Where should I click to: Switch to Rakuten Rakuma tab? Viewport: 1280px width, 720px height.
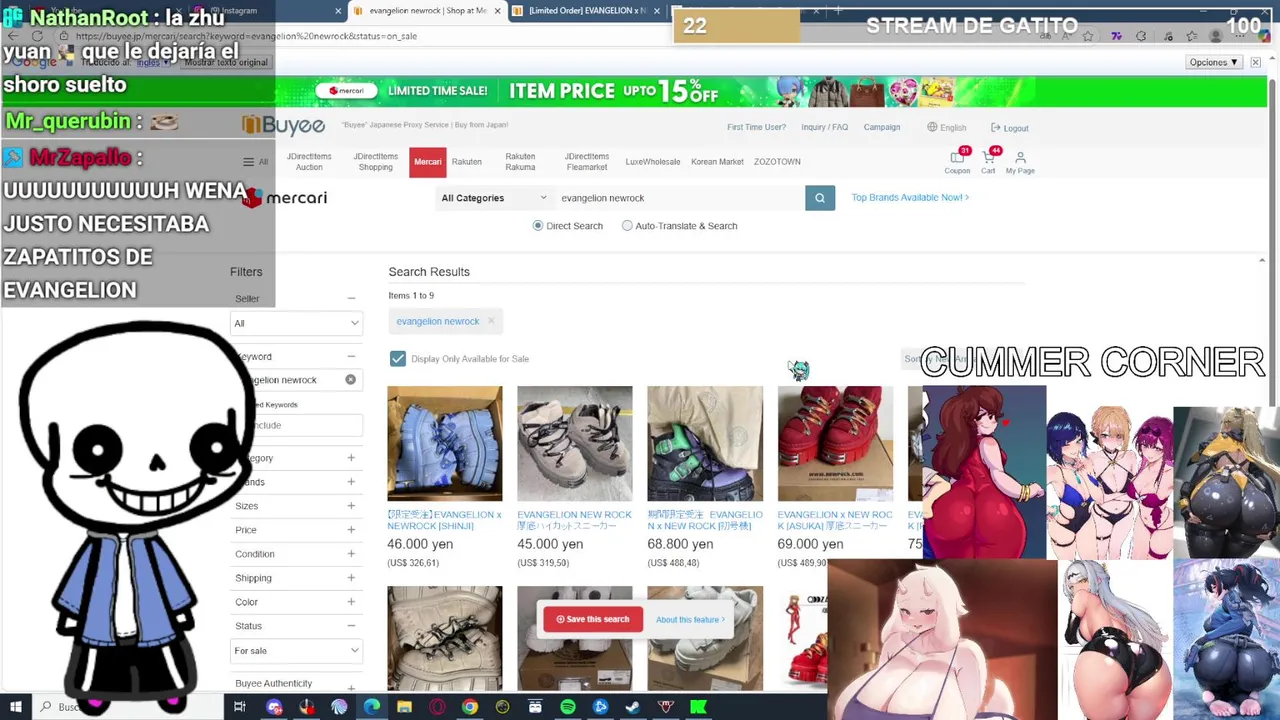point(520,162)
